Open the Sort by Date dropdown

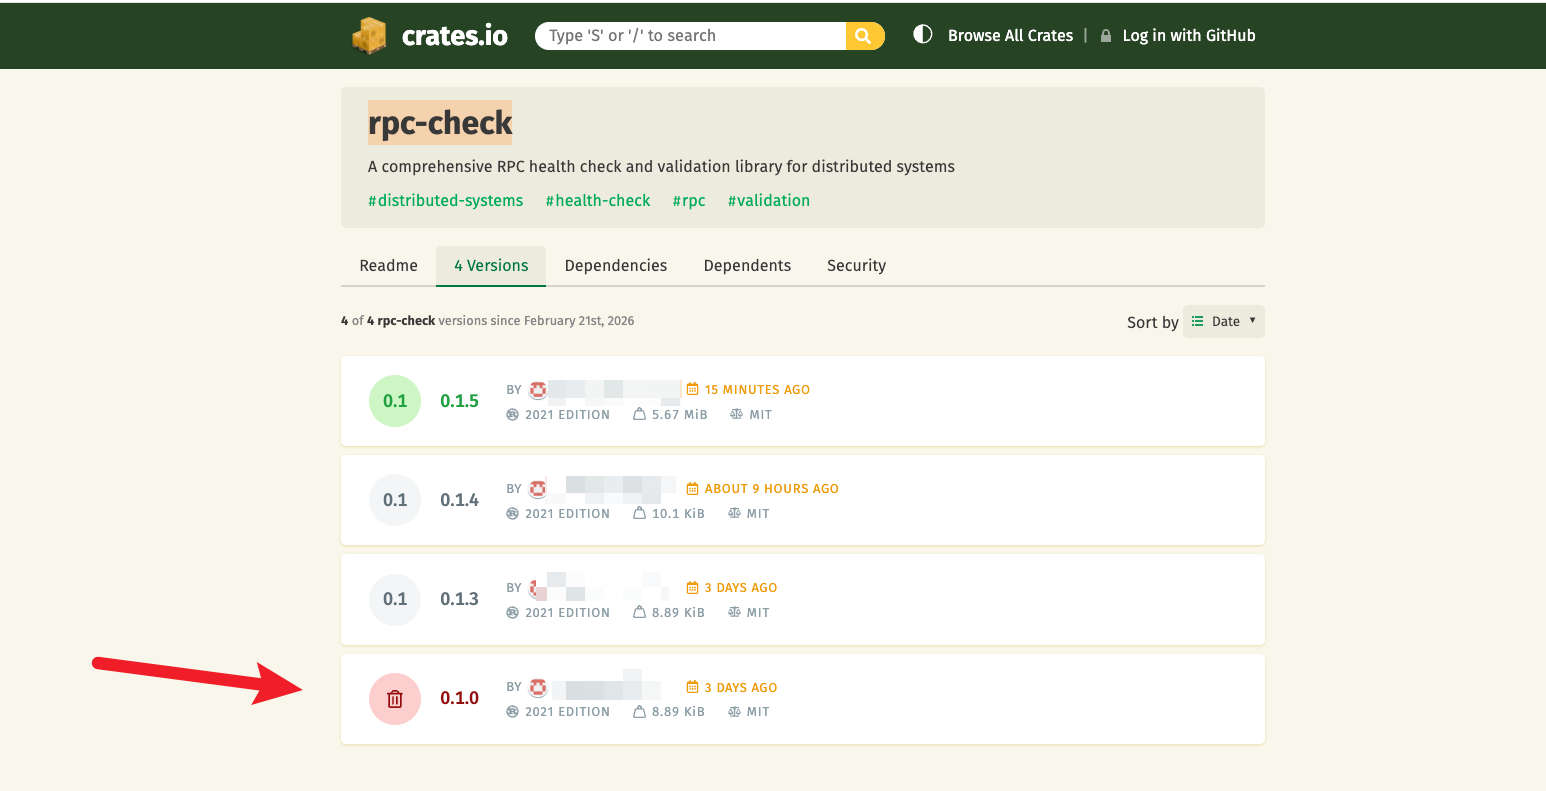[1223, 322]
